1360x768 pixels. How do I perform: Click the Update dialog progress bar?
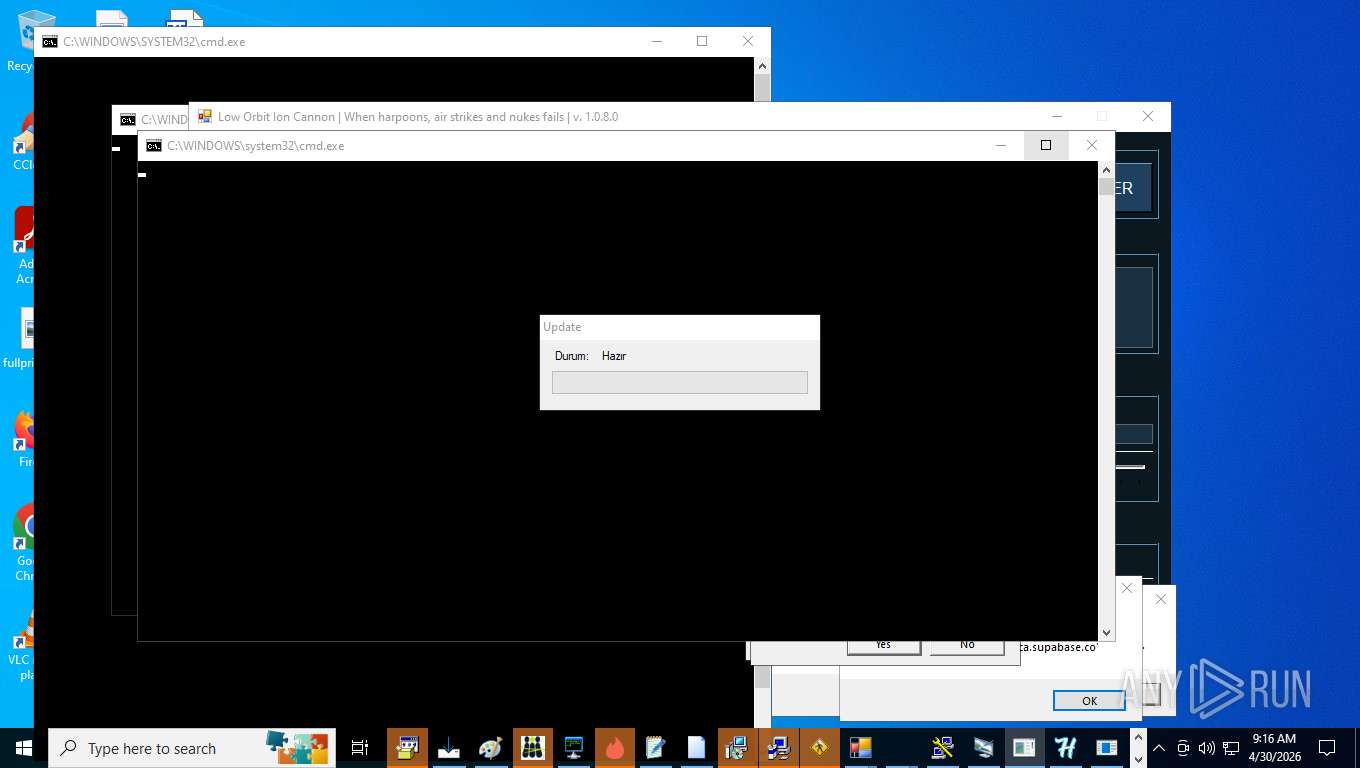pos(680,382)
